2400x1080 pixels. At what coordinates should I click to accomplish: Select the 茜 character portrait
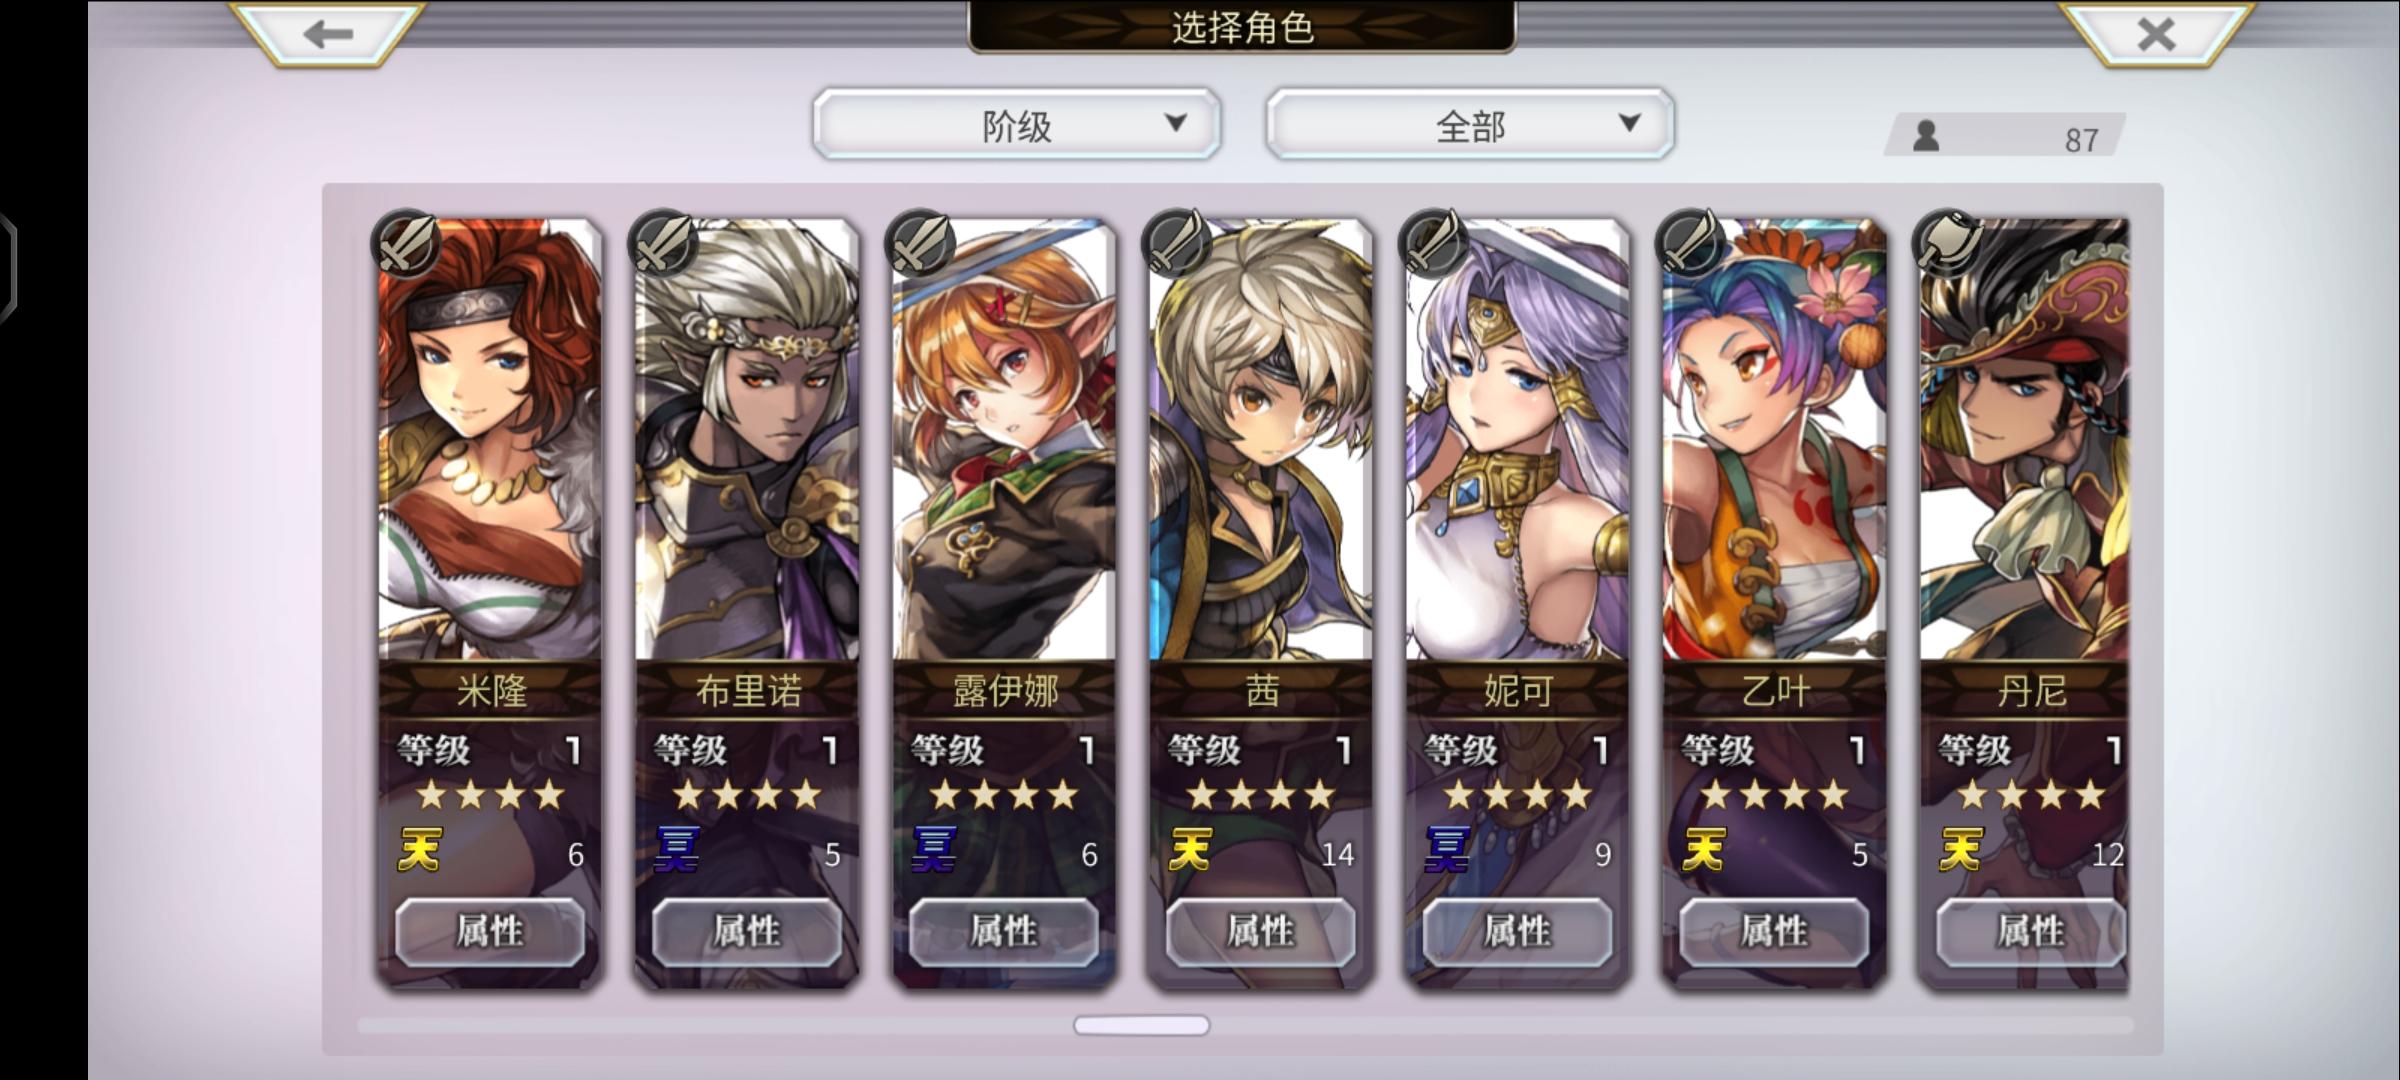pos(1261,440)
